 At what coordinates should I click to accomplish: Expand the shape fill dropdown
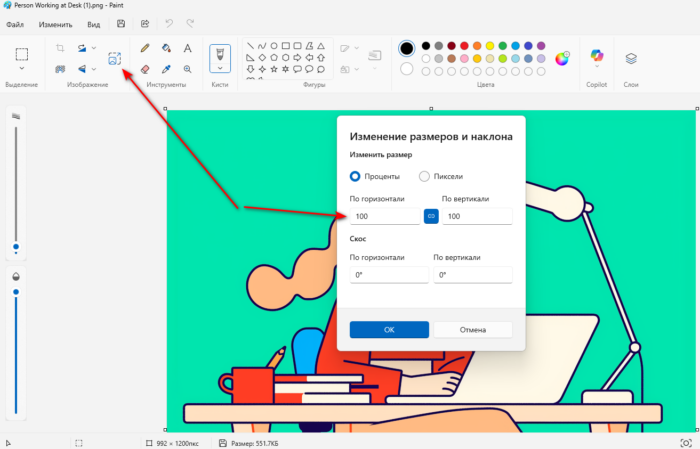click(x=357, y=69)
